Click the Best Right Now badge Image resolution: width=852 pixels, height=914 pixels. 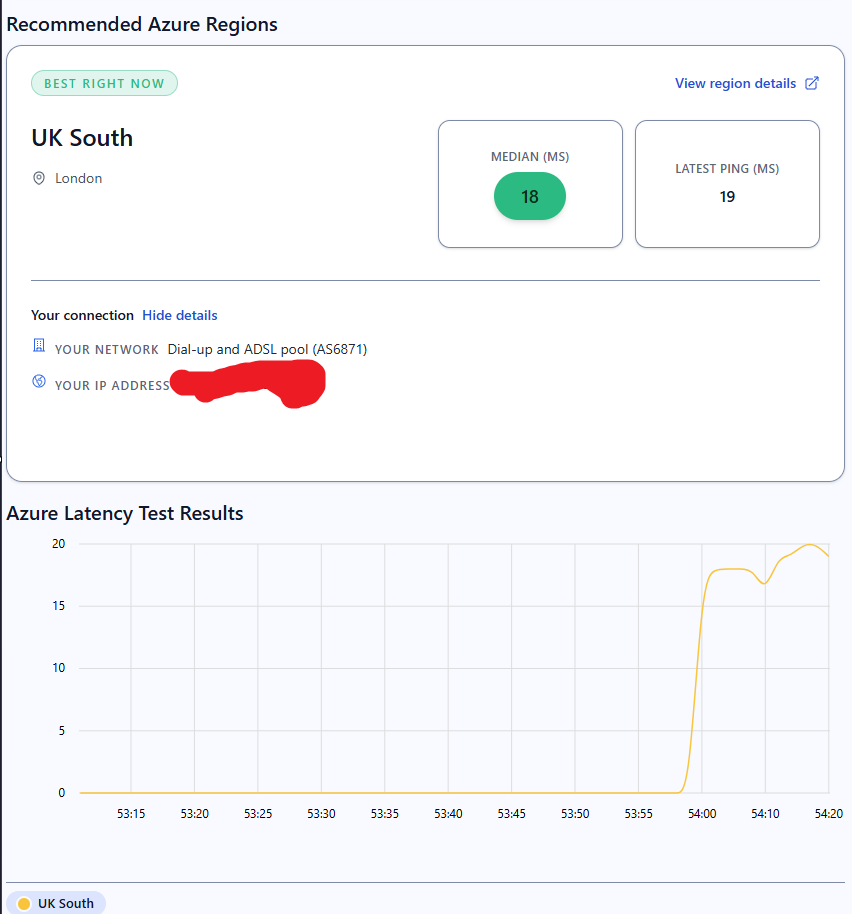[104, 83]
